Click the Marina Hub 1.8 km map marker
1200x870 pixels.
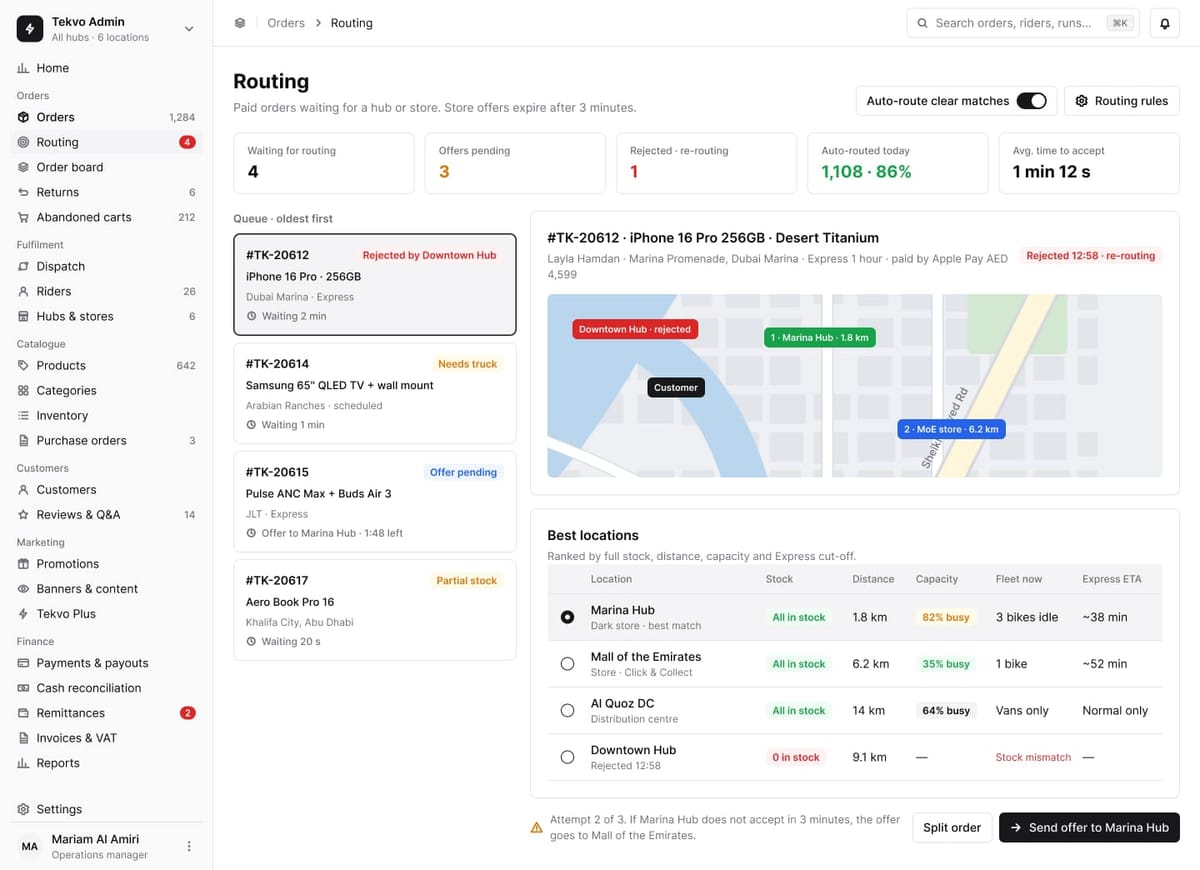tap(820, 338)
